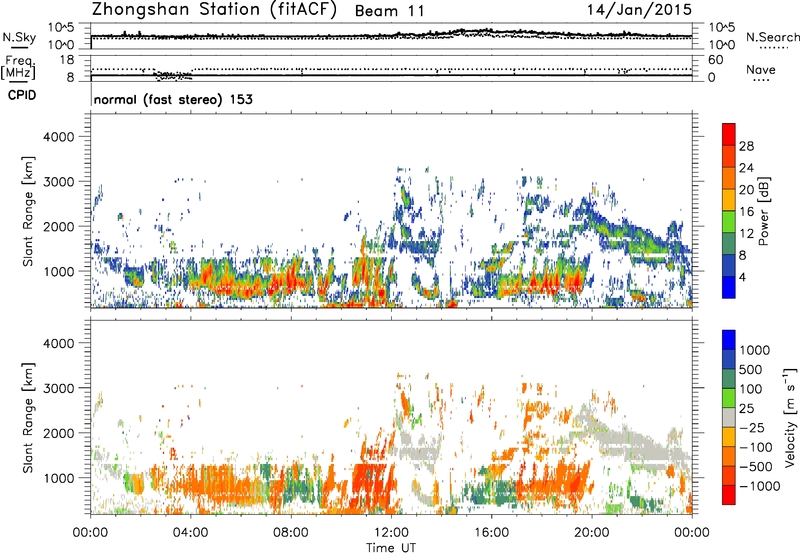This screenshot has height=554, width=800.
Task: Select the "2000" tick of the velocity panel
Action: click(x=58, y=433)
